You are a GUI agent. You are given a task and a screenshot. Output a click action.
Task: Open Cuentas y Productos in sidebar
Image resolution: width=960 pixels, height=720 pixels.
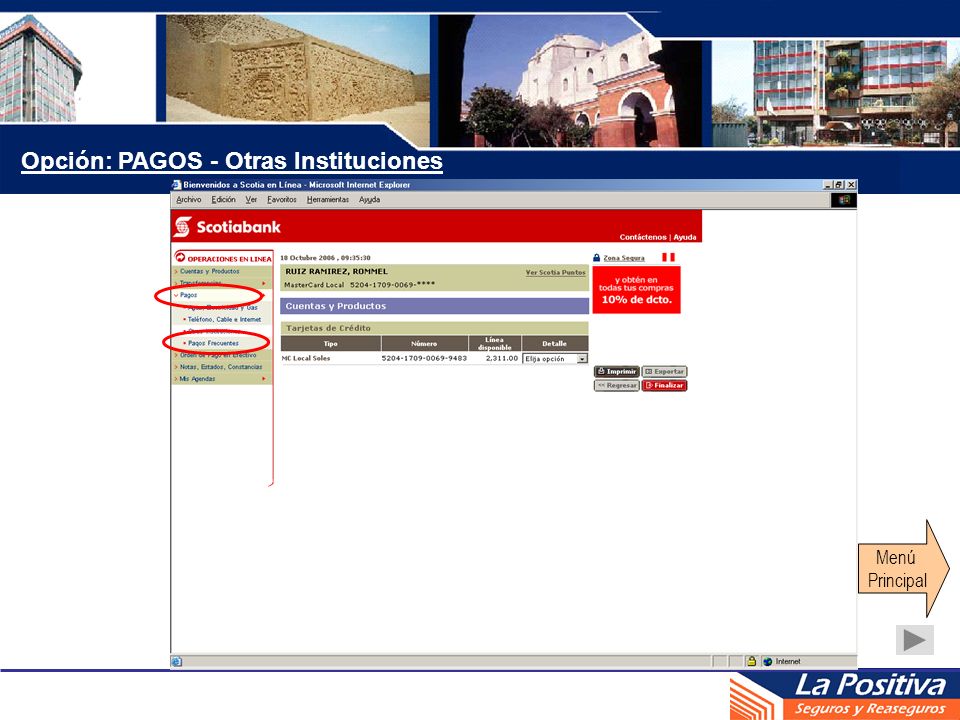(x=209, y=271)
